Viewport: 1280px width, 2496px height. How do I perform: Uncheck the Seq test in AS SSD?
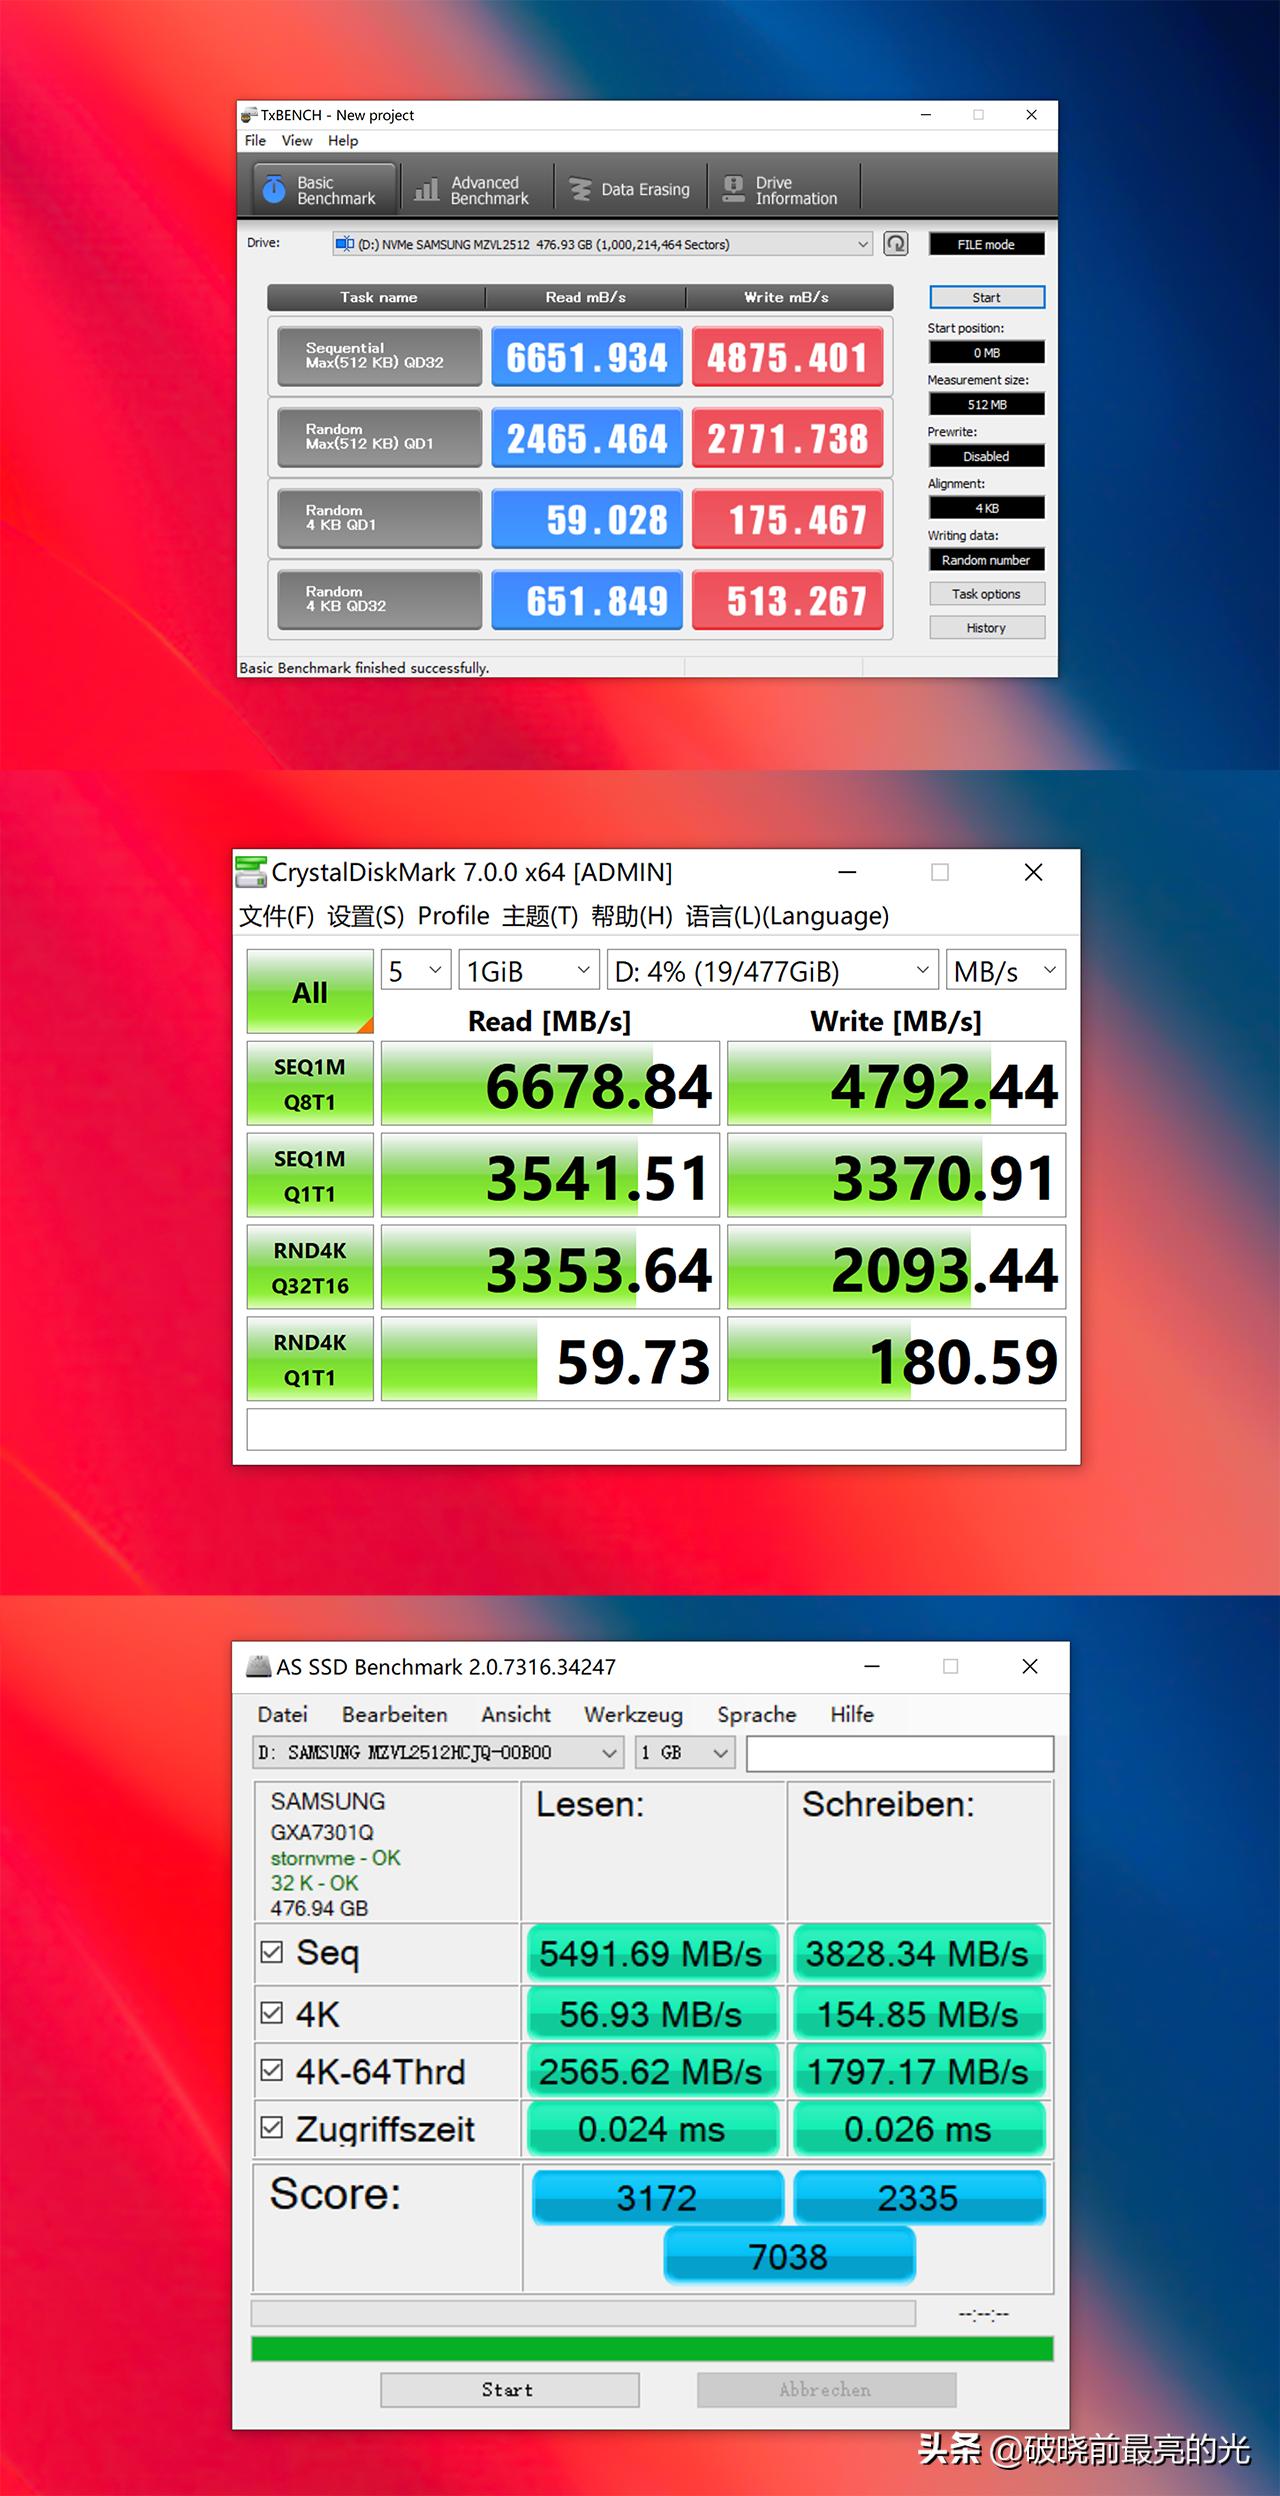271,1952
